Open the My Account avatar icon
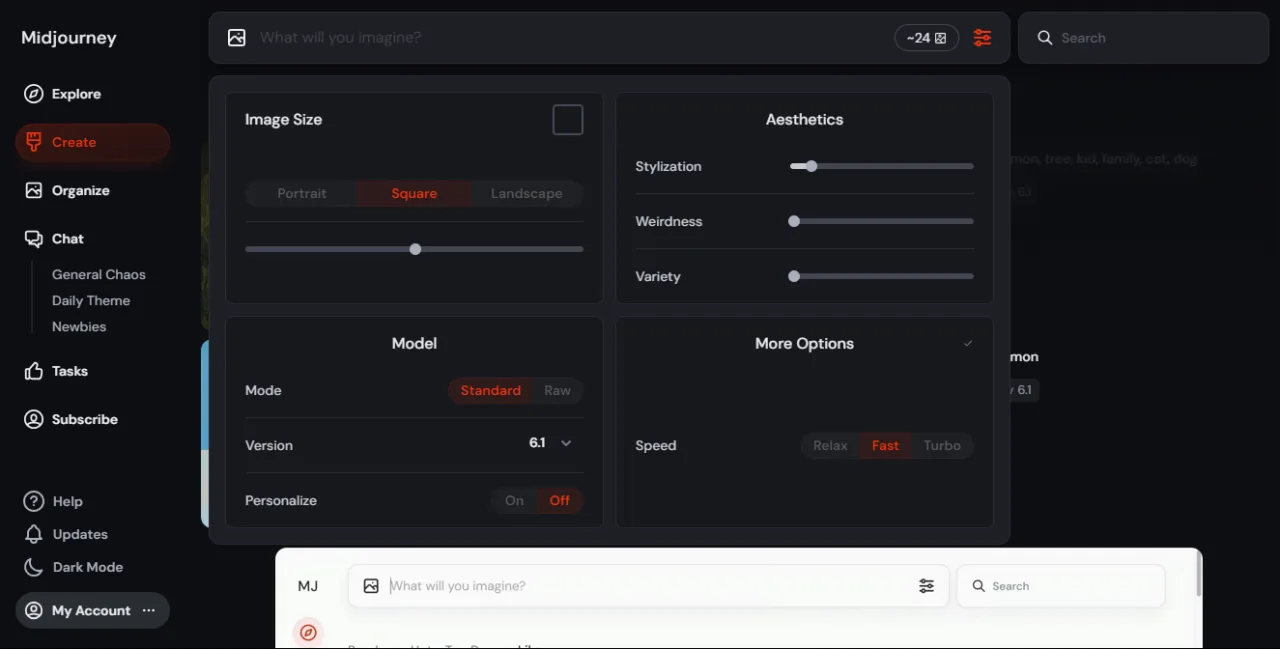 coord(34,610)
